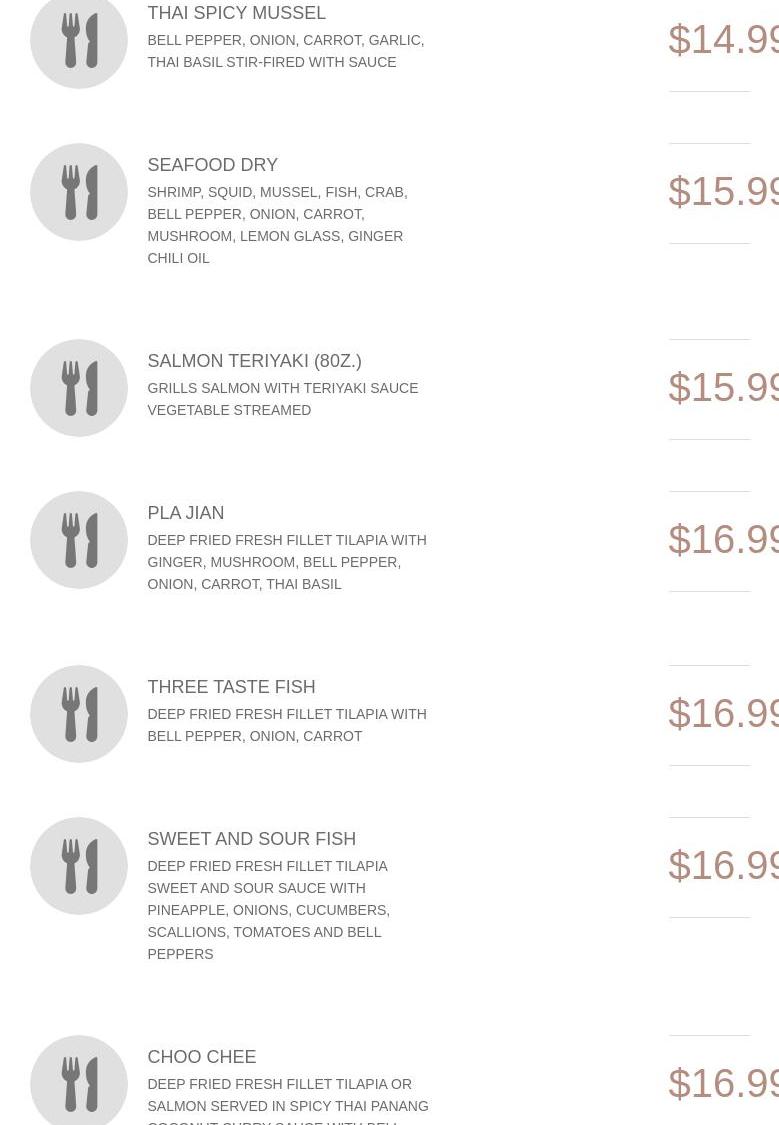Click the Seafood Dry fork-knife icon
The image size is (779, 1125).
pyautogui.click(x=79, y=192)
